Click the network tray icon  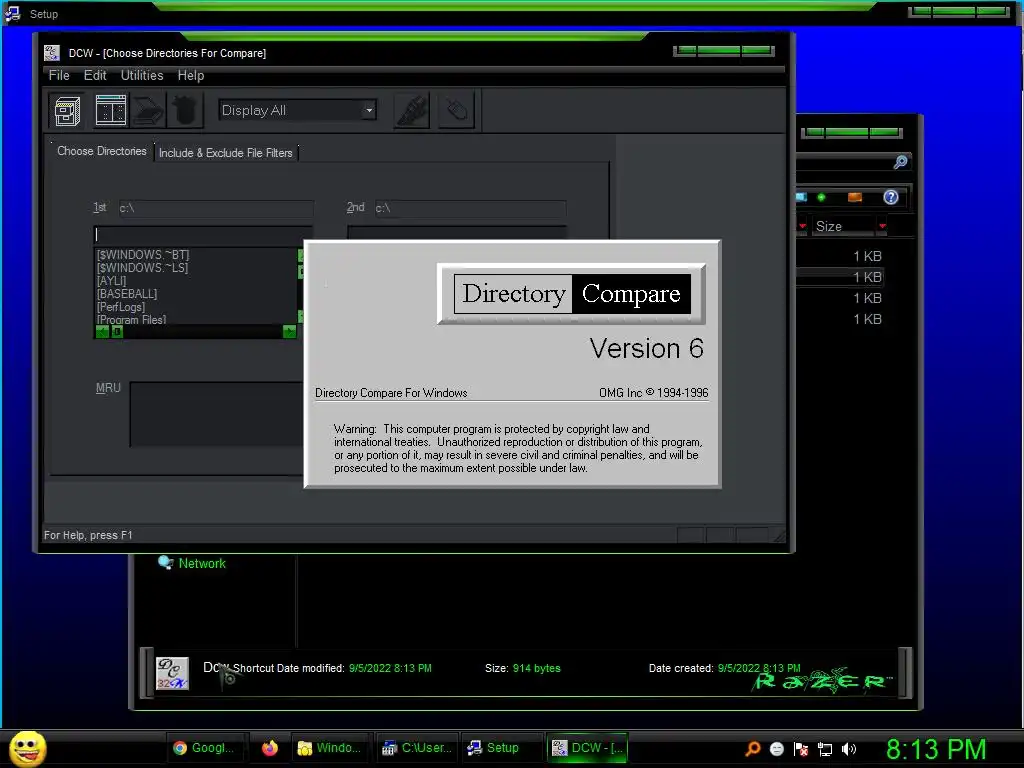tap(825, 749)
